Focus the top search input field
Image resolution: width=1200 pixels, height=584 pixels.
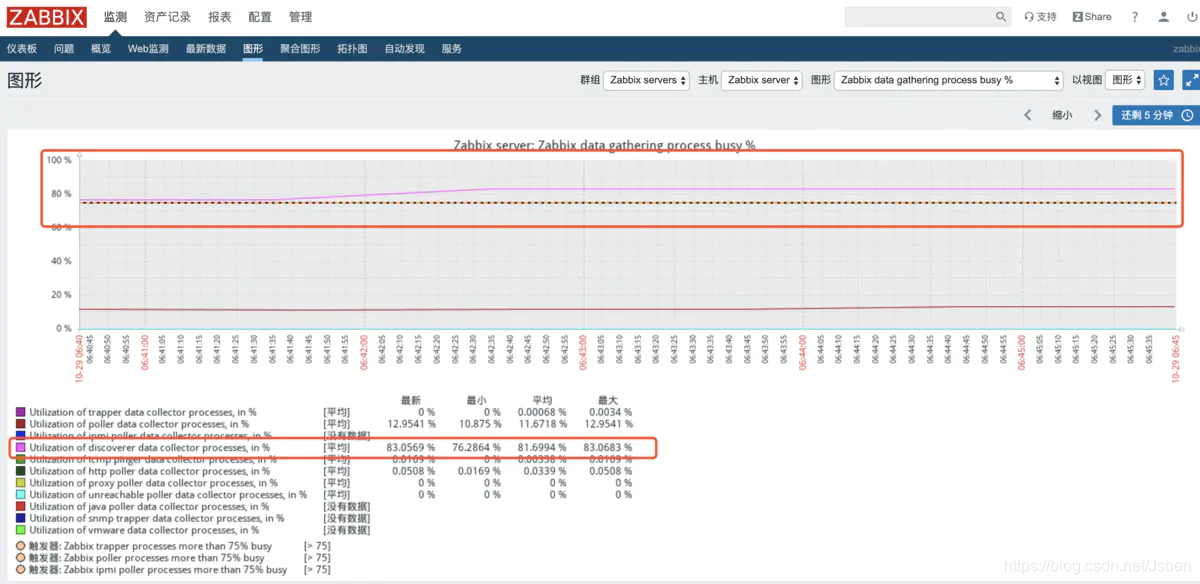coord(920,17)
